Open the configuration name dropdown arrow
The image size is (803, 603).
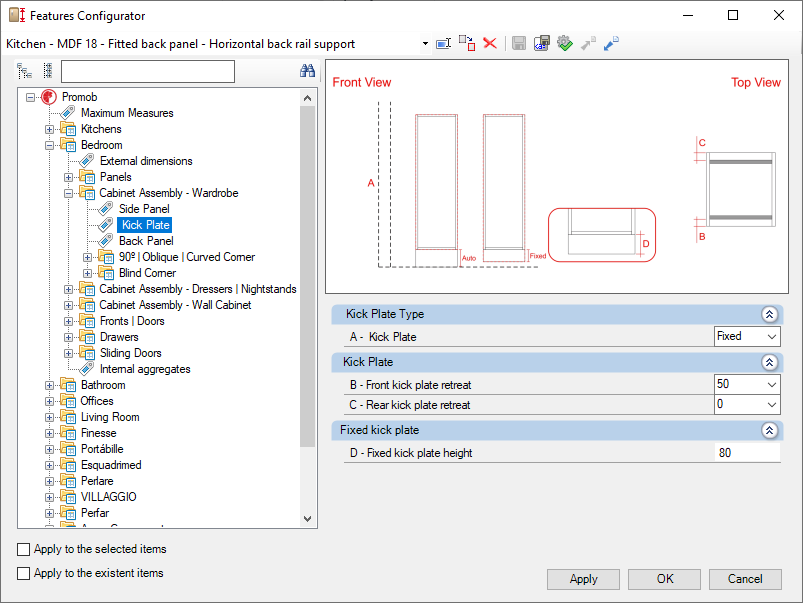pos(425,44)
